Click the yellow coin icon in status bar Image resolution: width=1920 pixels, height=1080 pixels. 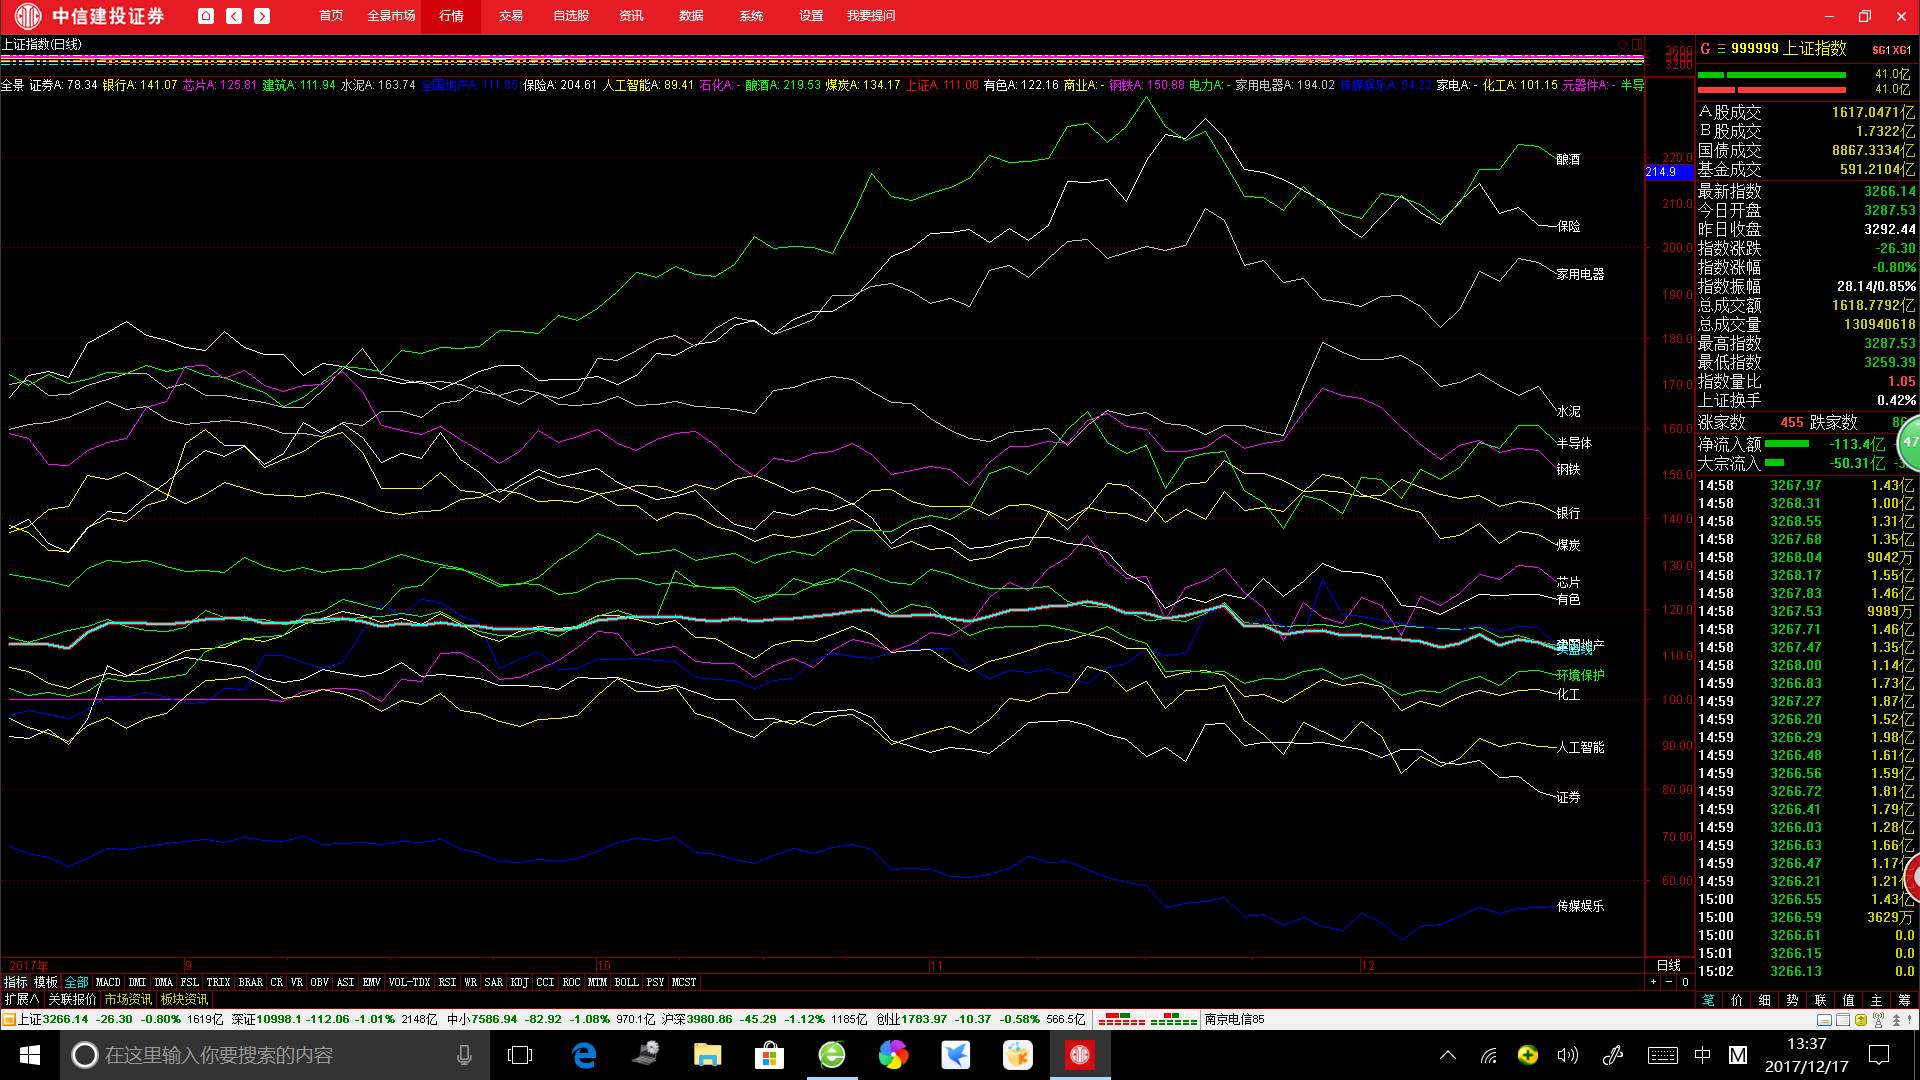point(1860,1020)
